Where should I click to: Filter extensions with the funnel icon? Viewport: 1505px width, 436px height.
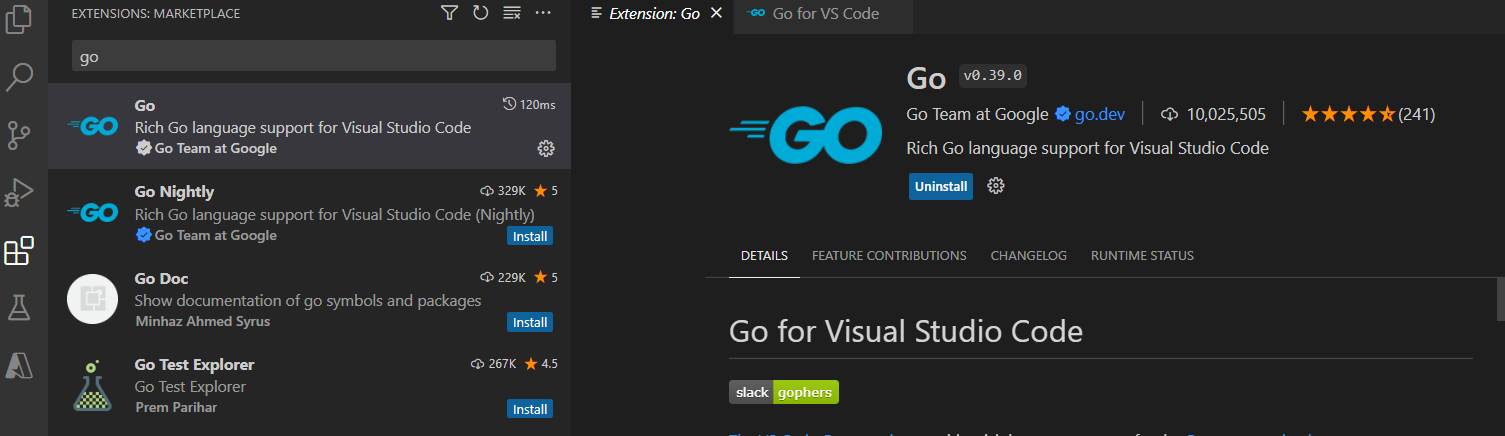pyautogui.click(x=450, y=13)
